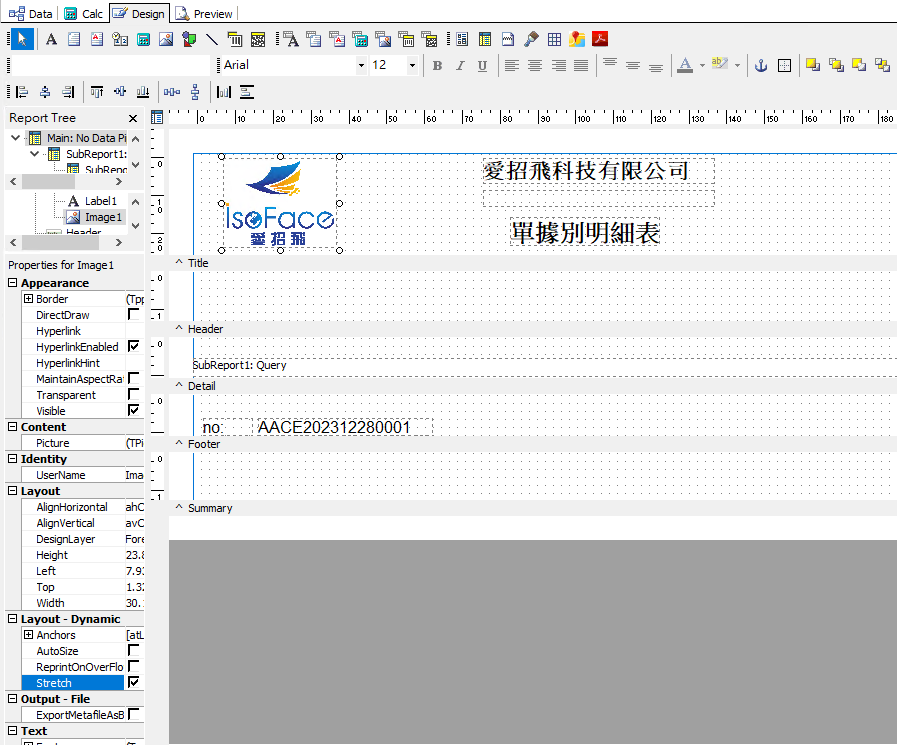Open the font color dropdown arrow
Viewport: 897px width, 745px height.
click(x=702, y=65)
